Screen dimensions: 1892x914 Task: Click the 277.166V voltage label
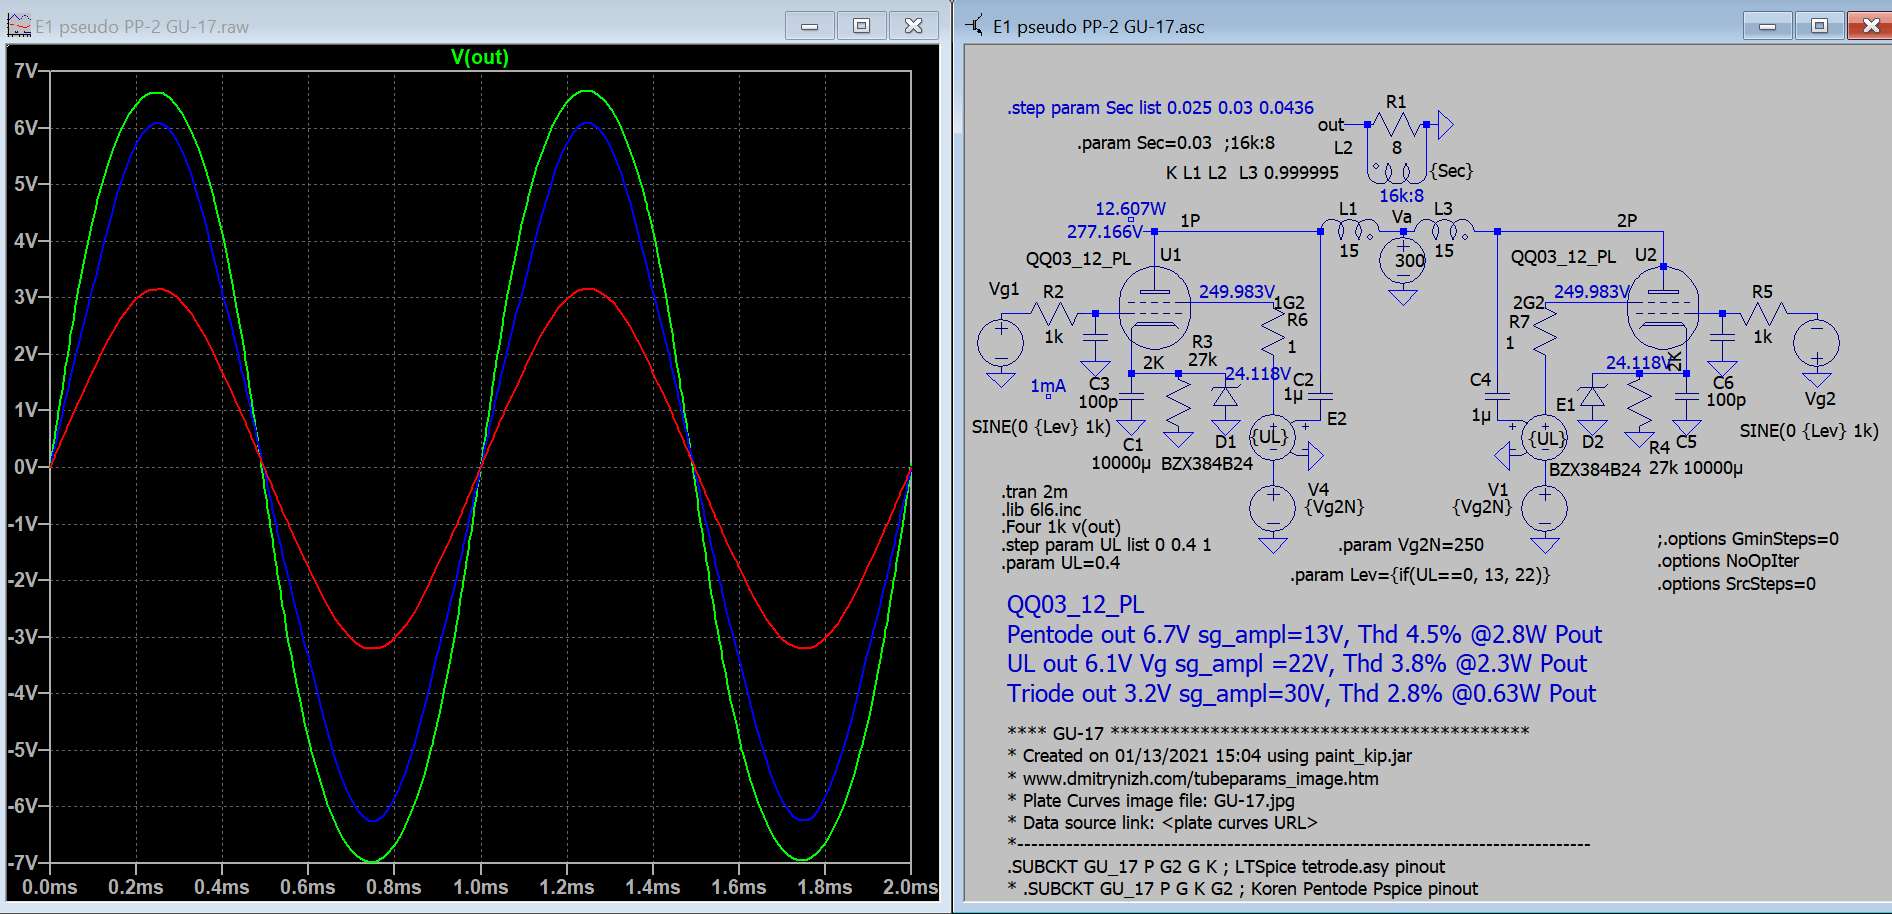point(1105,232)
